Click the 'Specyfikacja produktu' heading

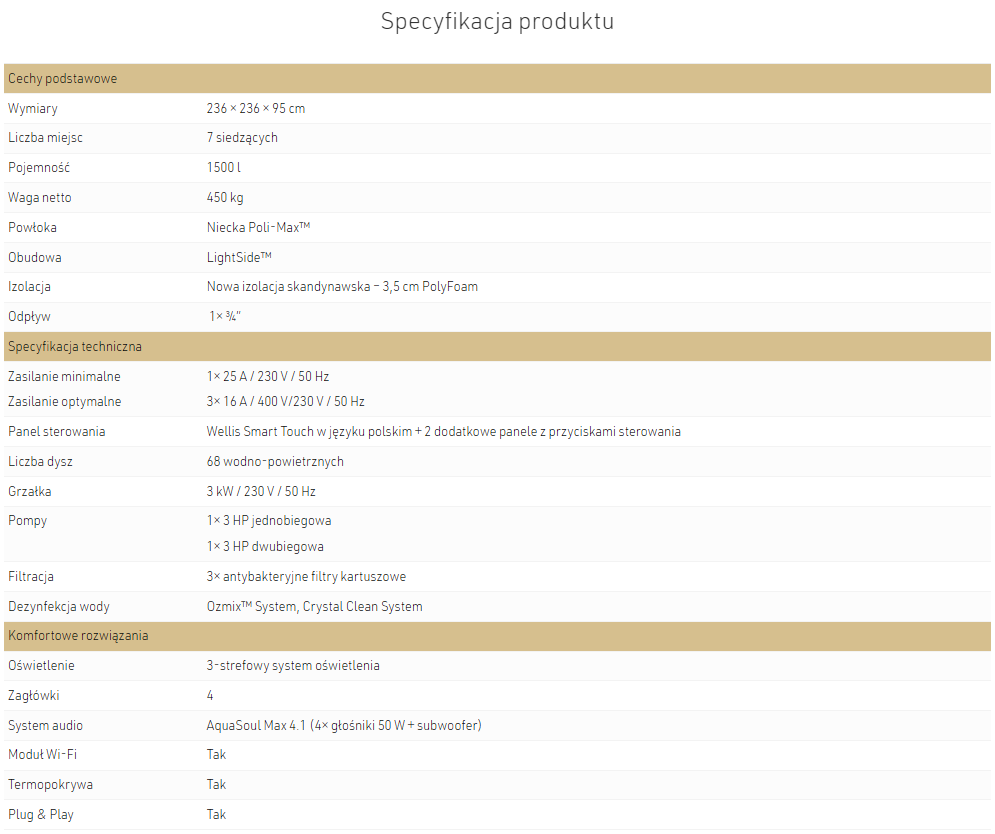[x=497, y=22]
